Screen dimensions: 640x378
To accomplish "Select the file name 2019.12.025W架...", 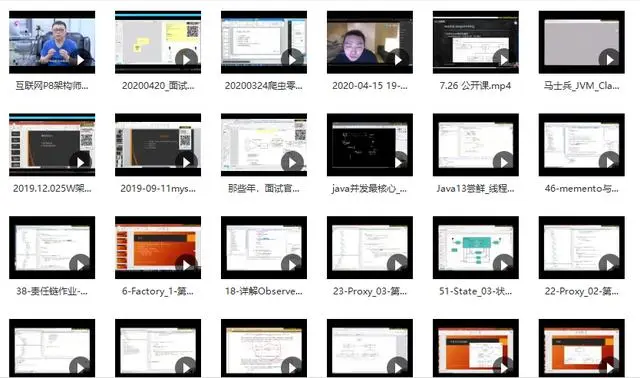I will point(52,189).
